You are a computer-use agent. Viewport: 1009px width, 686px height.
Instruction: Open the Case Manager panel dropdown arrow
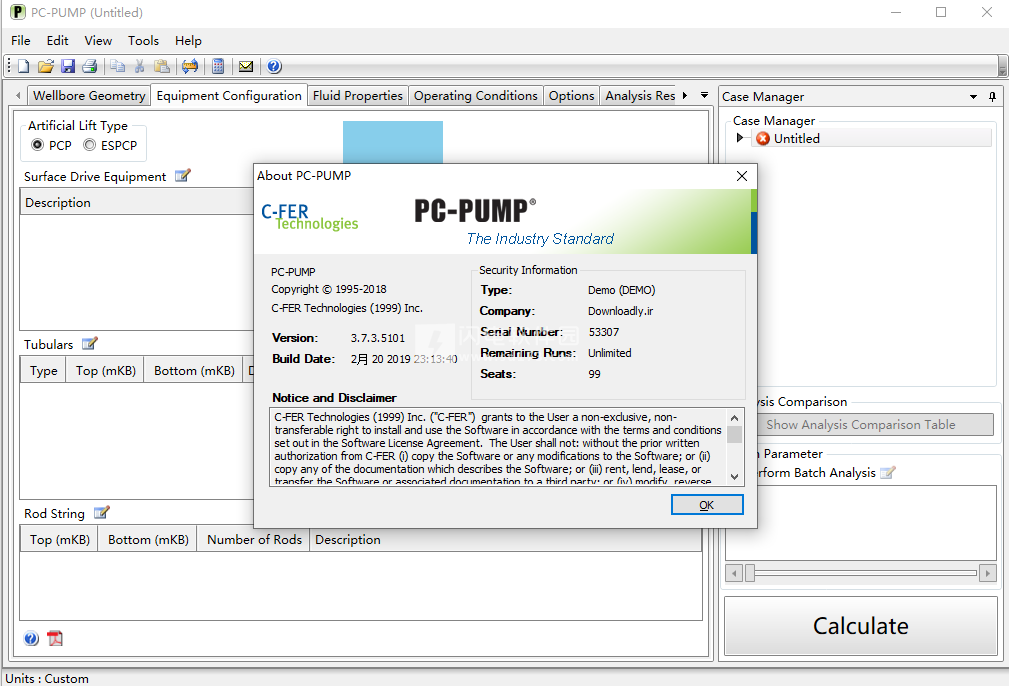(x=974, y=97)
